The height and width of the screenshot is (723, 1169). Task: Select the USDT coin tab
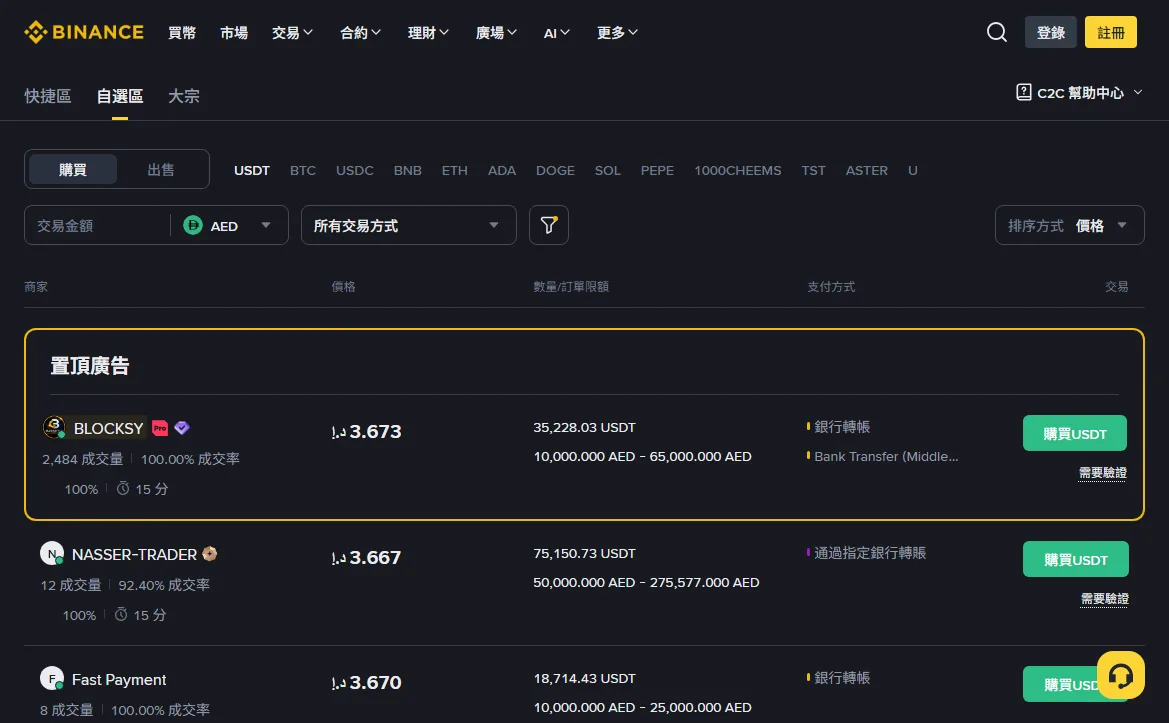pyautogui.click(x=252, y=171)
